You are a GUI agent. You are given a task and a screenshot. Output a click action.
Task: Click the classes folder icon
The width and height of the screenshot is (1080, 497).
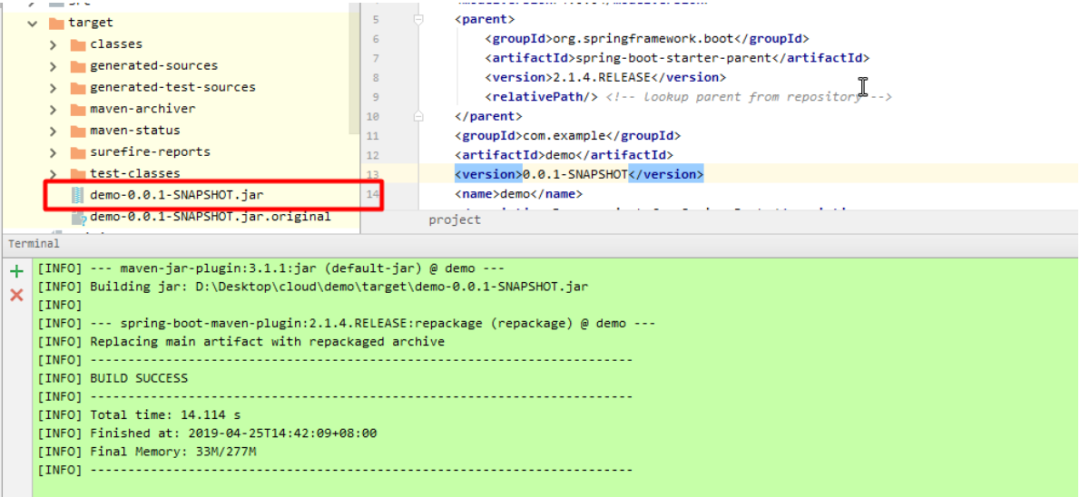78,45
